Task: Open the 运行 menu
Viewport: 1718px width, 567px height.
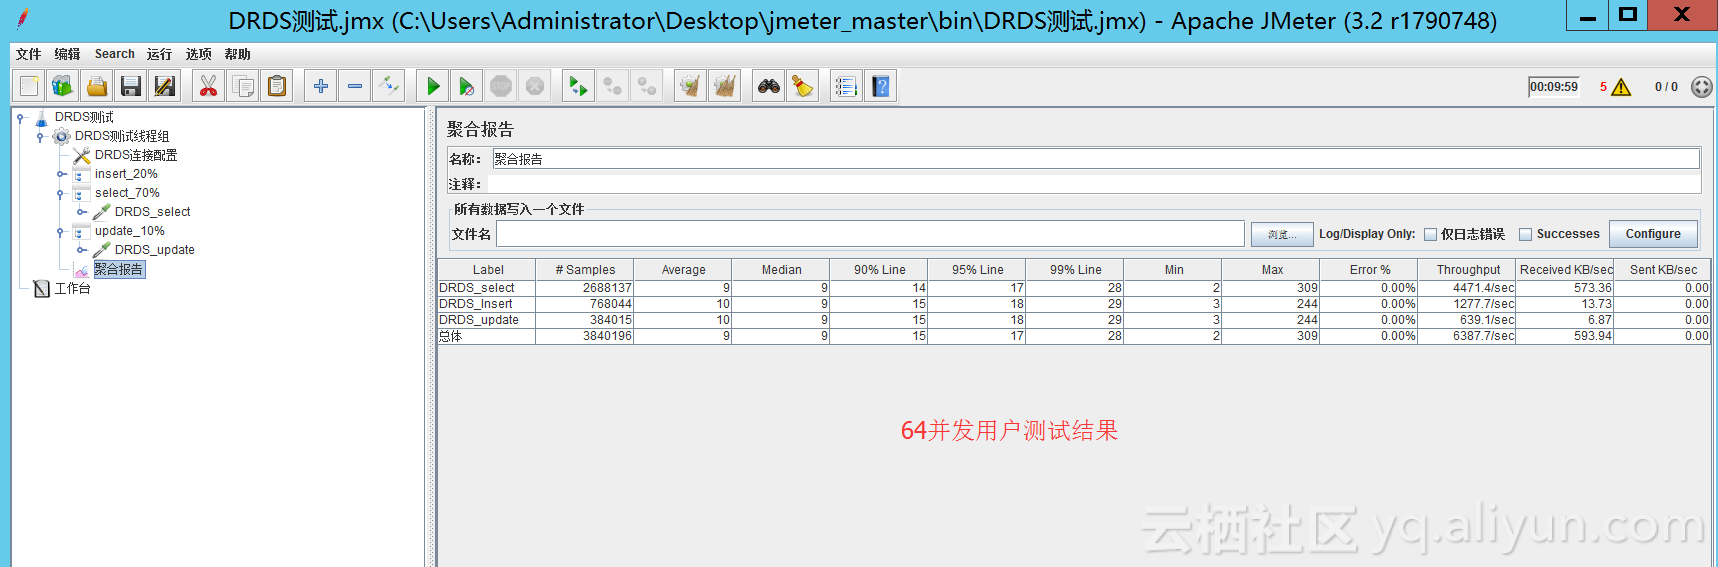Action: point(159,54)
